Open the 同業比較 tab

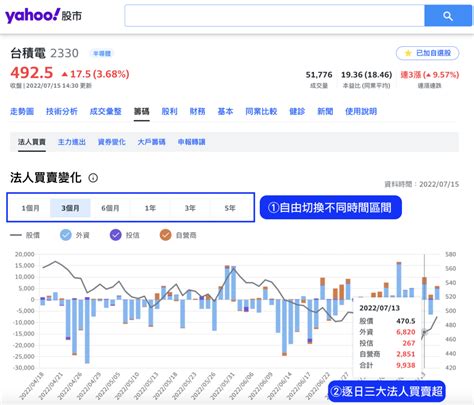coord(261,111)
